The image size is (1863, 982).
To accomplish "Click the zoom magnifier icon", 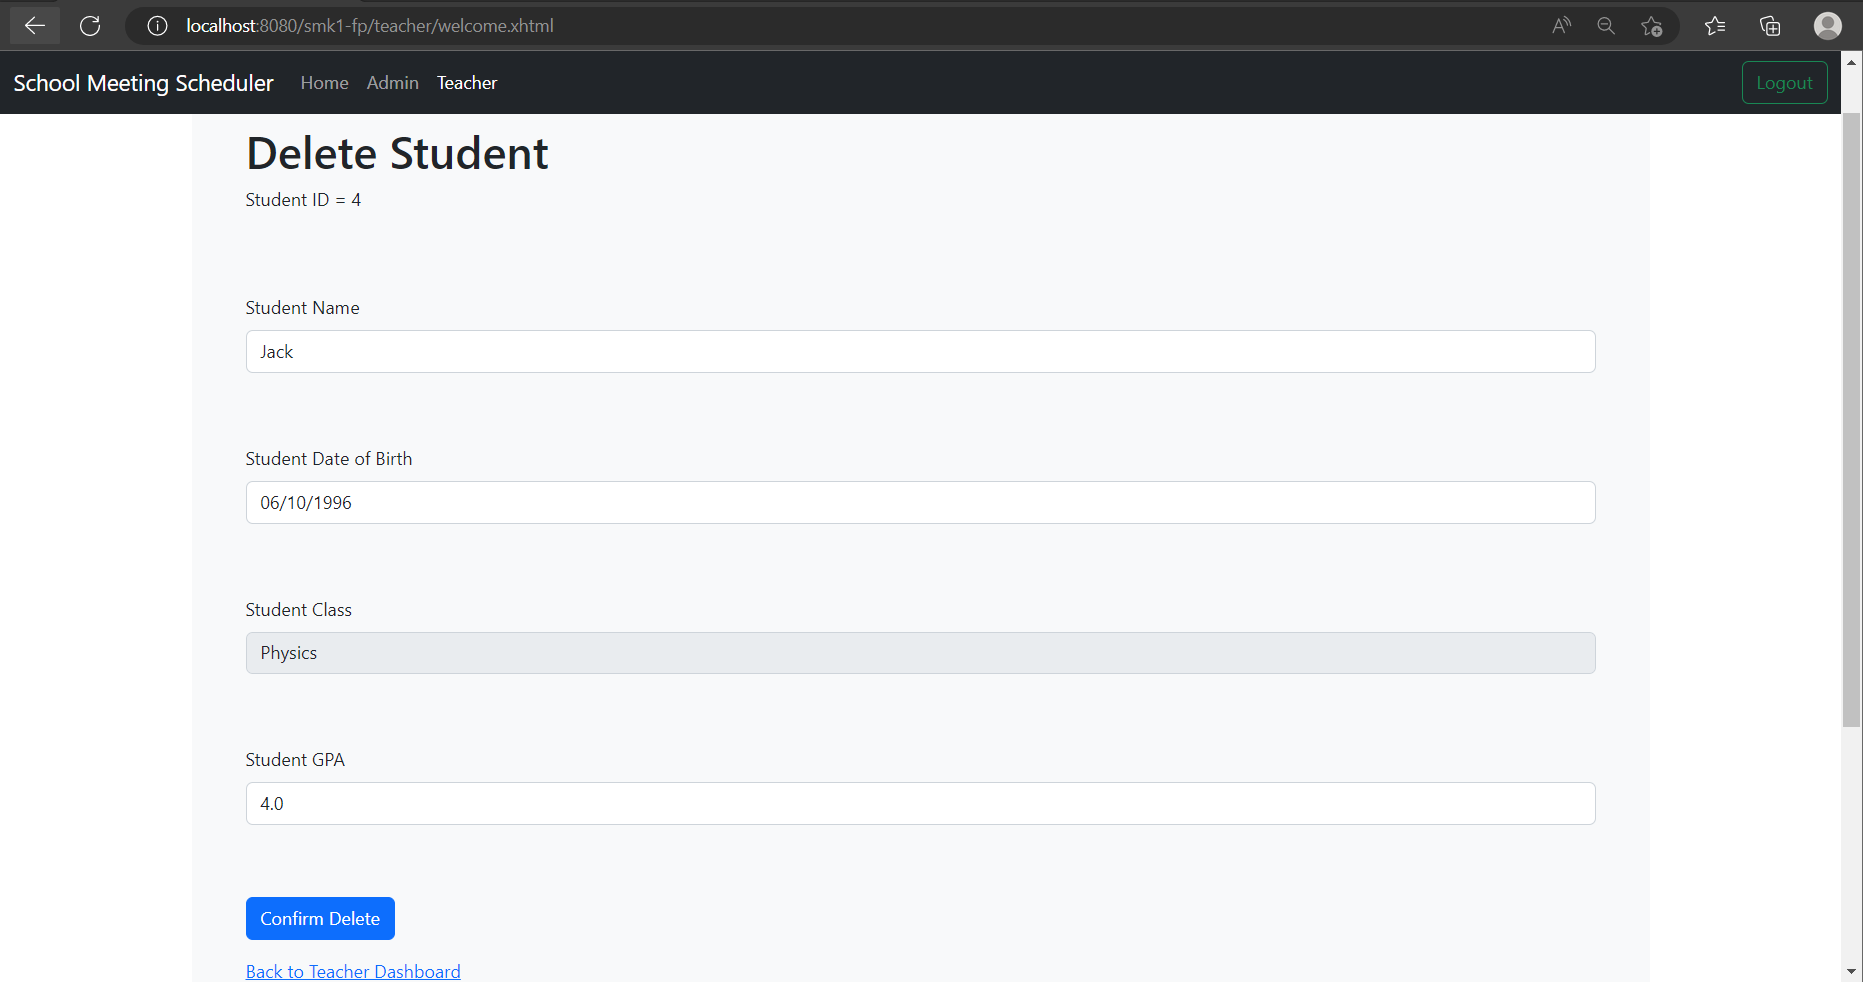I will (x=1605, y=26).
